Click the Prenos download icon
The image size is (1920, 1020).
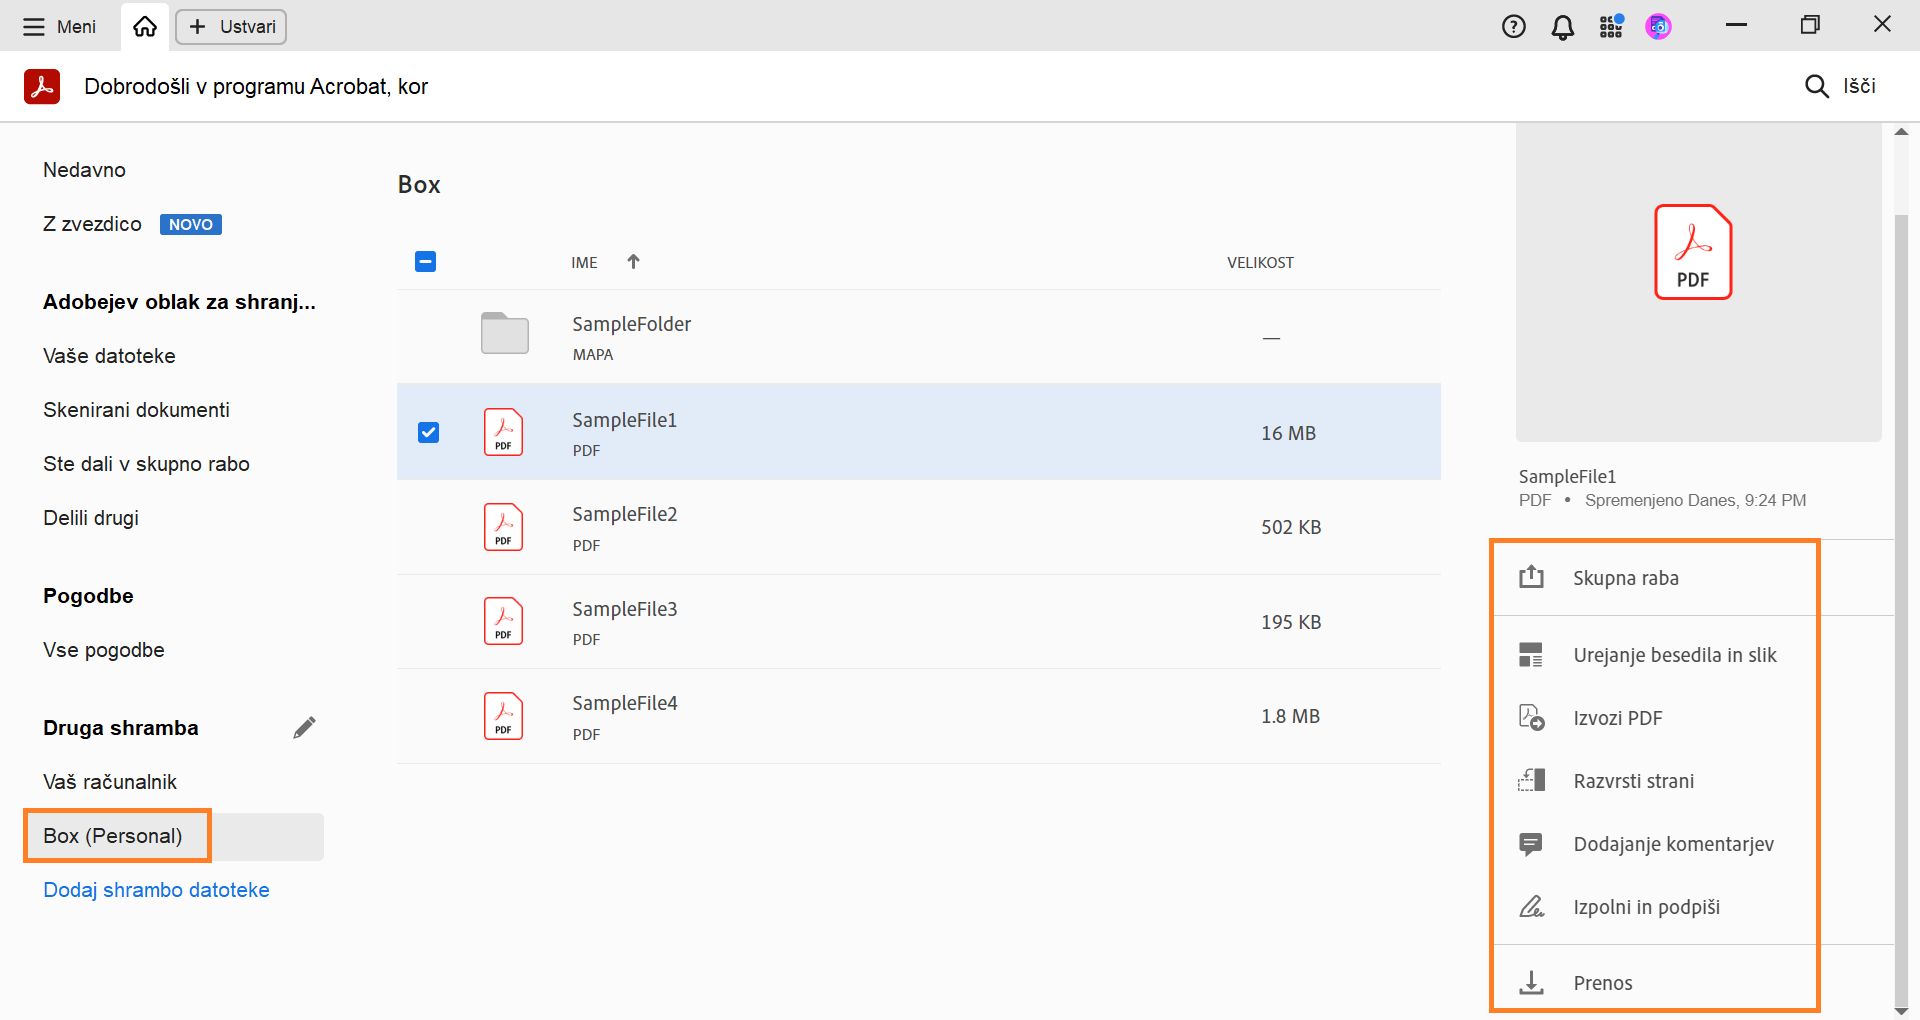click(1531, 983)
